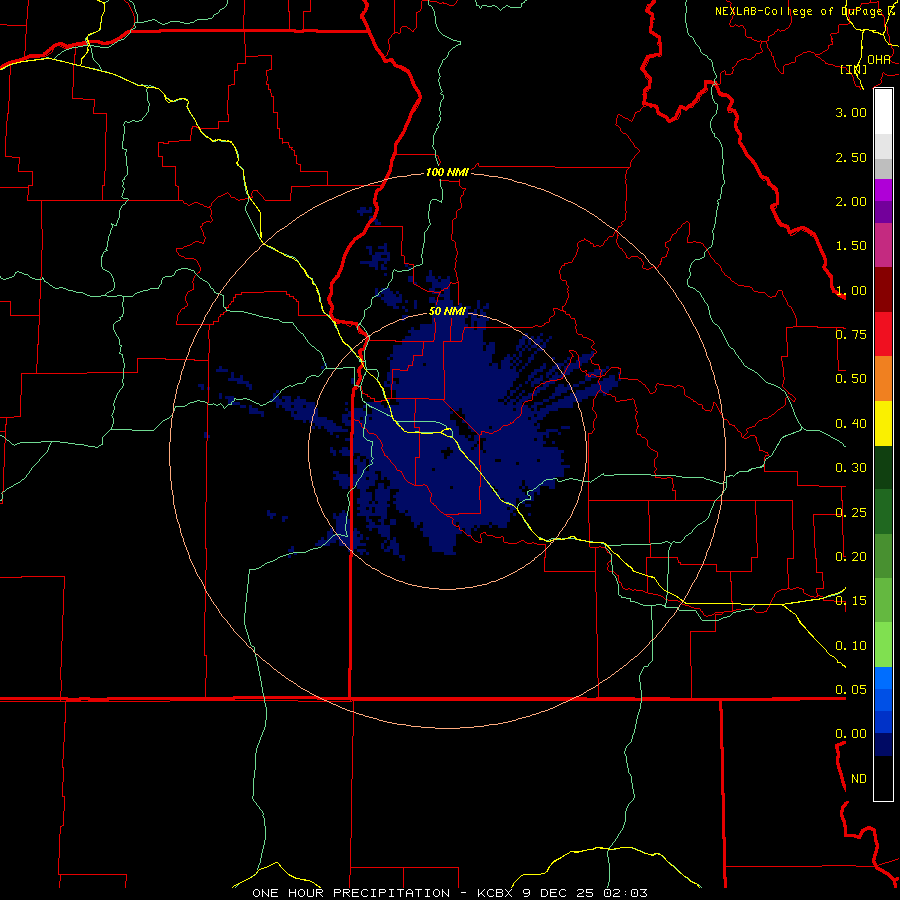This screenshot has height=900, width=900.
Task: Click the "9 DEC 25 02:03" timestamp
Action: coord(585,893)
